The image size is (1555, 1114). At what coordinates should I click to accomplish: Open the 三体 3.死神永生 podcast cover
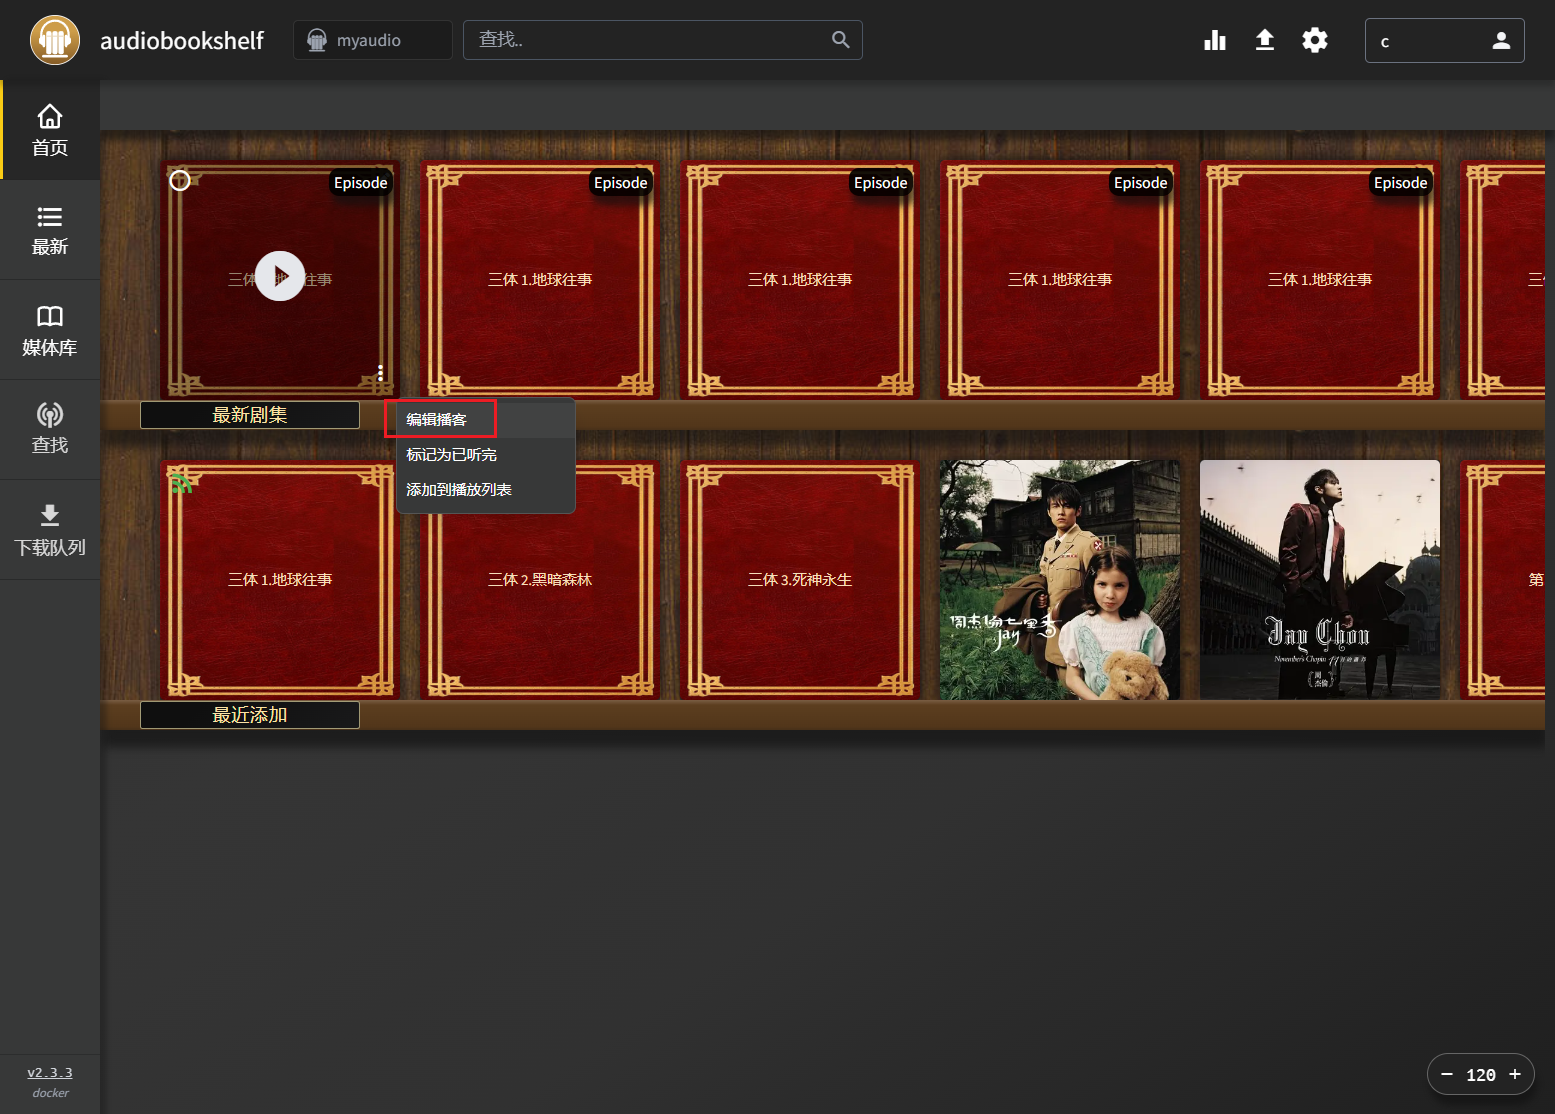(800, 580)
